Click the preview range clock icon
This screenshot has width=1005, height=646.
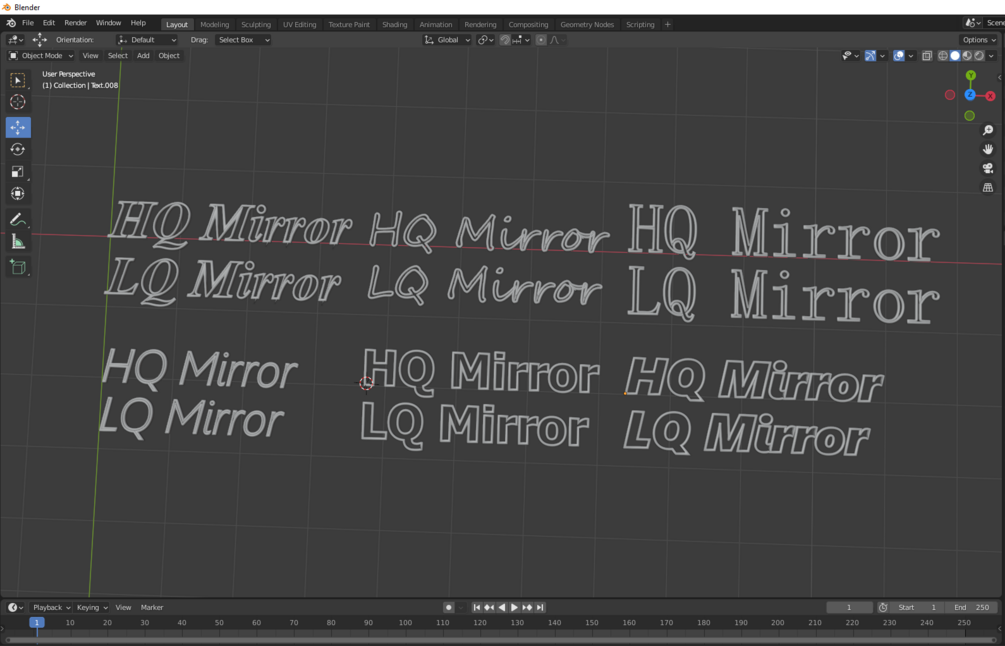883,608
